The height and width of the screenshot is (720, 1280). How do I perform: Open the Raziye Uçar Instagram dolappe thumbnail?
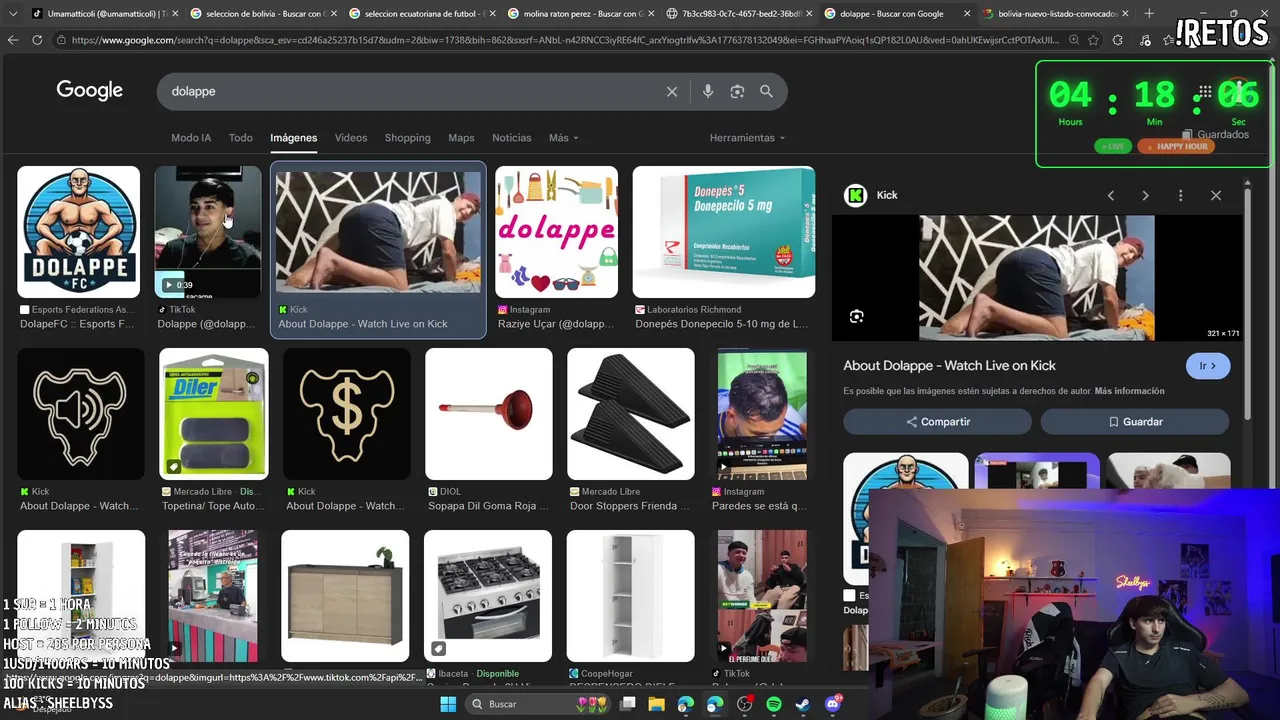click(x=556, y=232)
